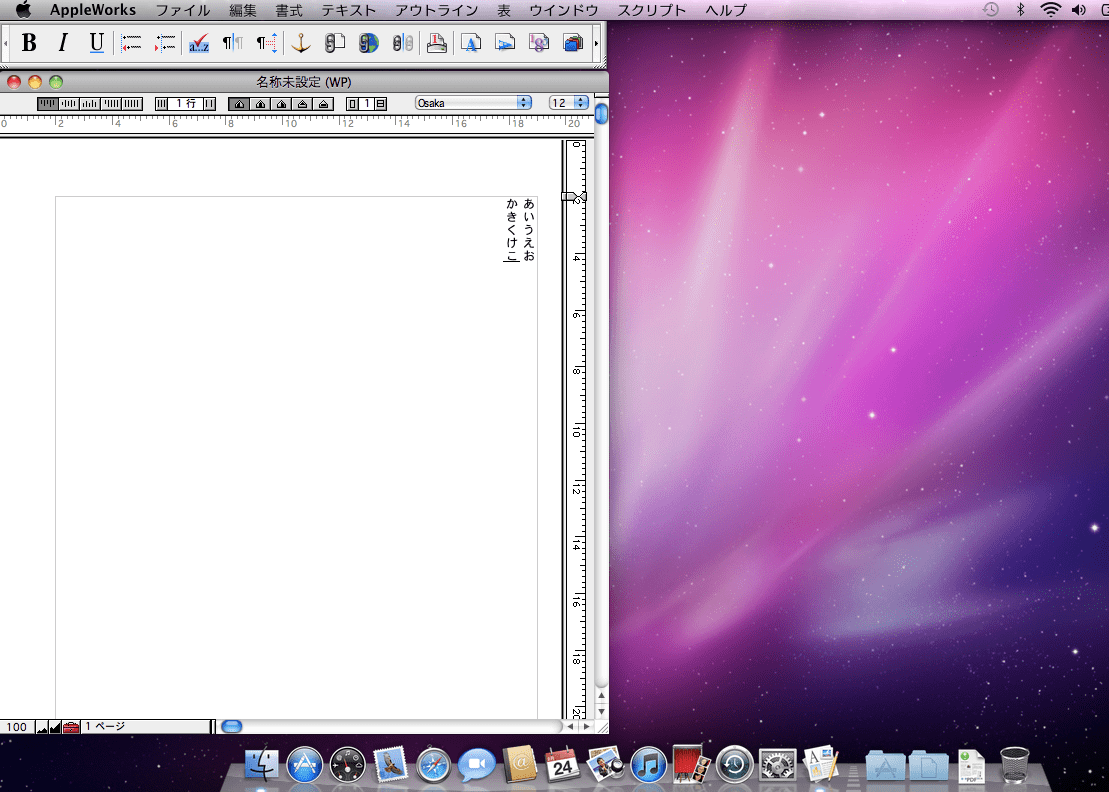Image resolution: width=1109 pixels, height=792 pixels.
Task: Open System Preferences from the Dock
Action: [777, 765]
